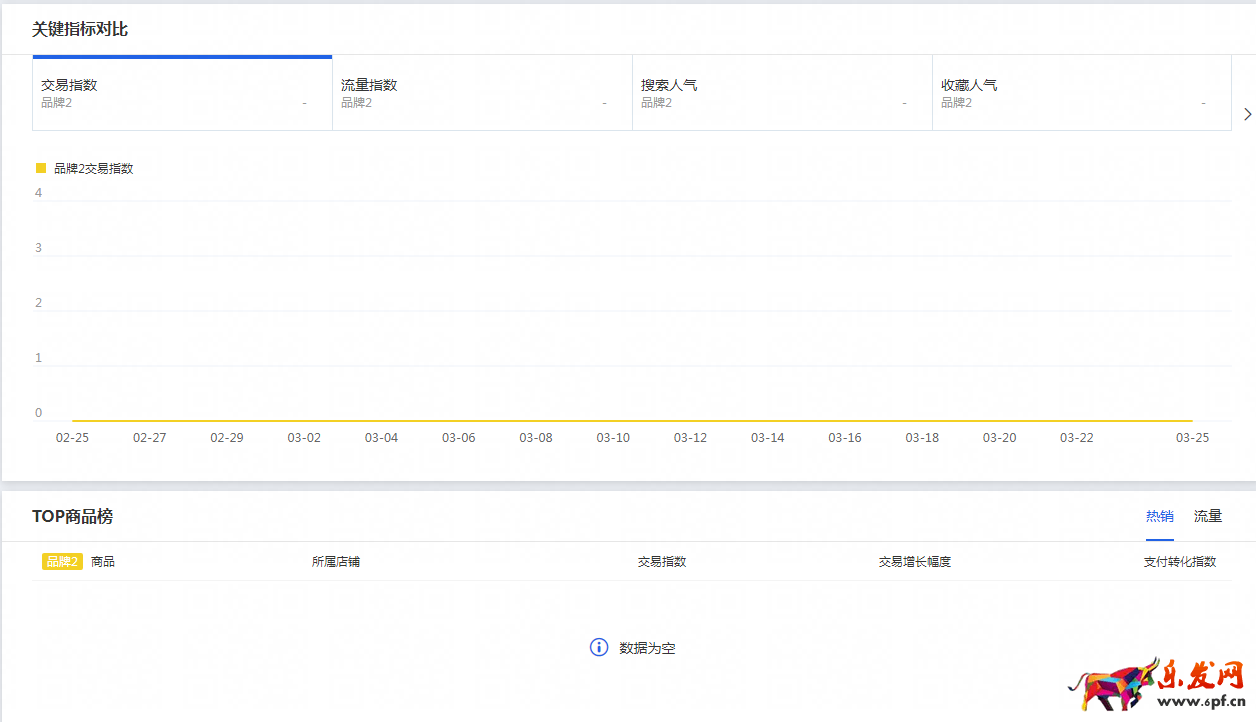The width and height of the screenshot is (1256, 722).
Task: Click the 03-10 point on the chart line
Action: pos(613,421)
